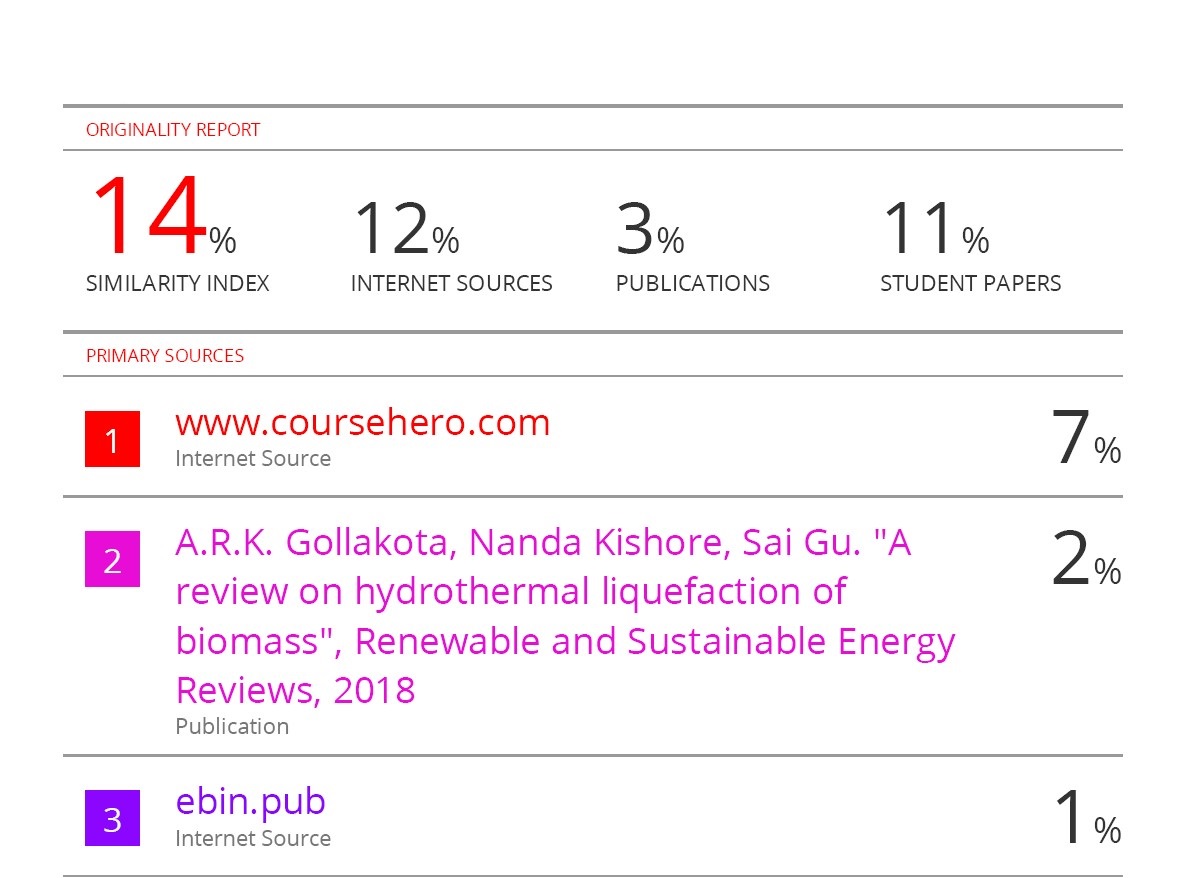Click the red source number 1 badge
Viewport: 1201px width, 878px height.
112,440
